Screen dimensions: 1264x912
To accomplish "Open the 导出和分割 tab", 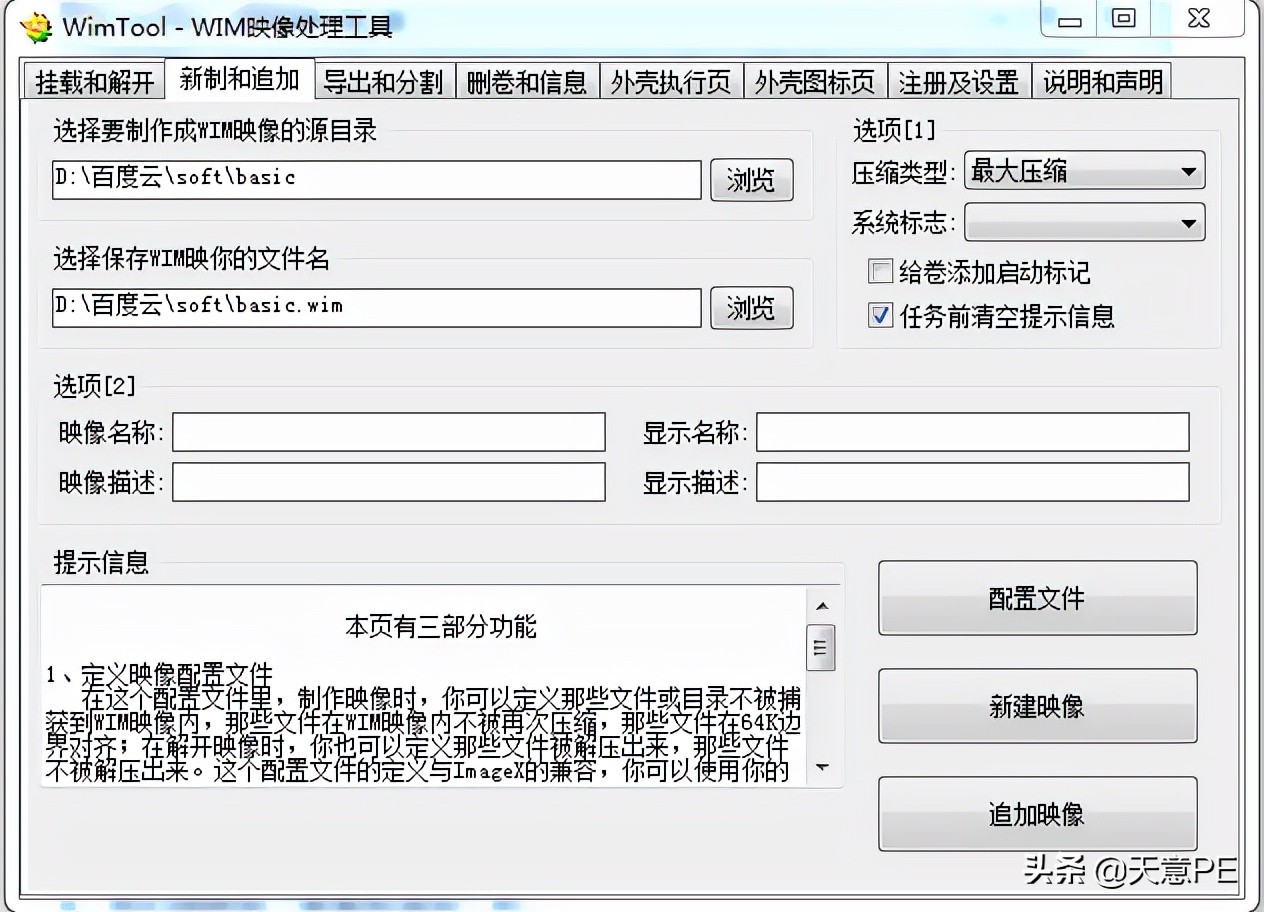I will point(384,80).
